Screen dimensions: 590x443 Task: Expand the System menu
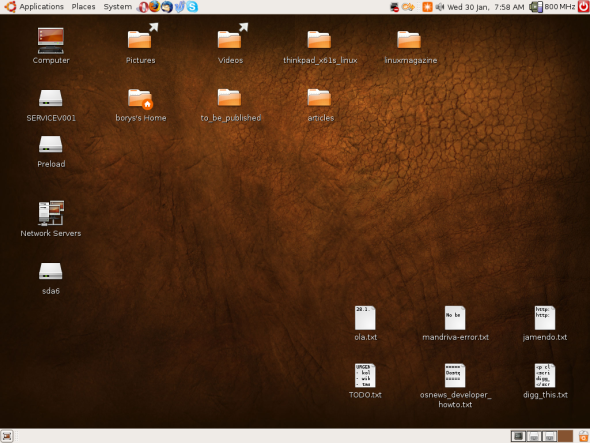tap(117, 7)
